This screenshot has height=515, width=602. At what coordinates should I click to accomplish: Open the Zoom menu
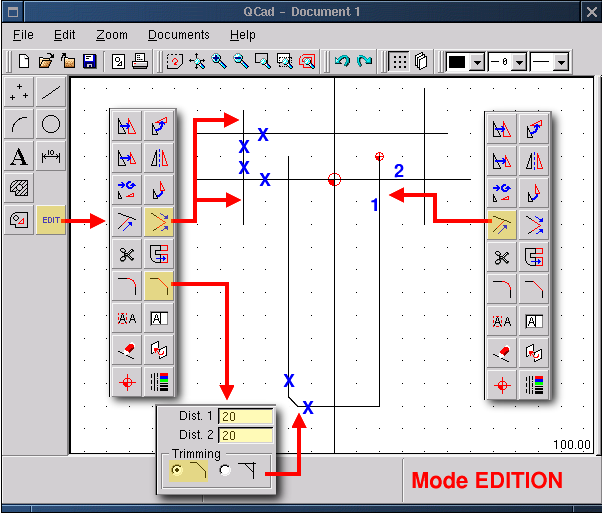pyautogui.click(x=112, y=35)
